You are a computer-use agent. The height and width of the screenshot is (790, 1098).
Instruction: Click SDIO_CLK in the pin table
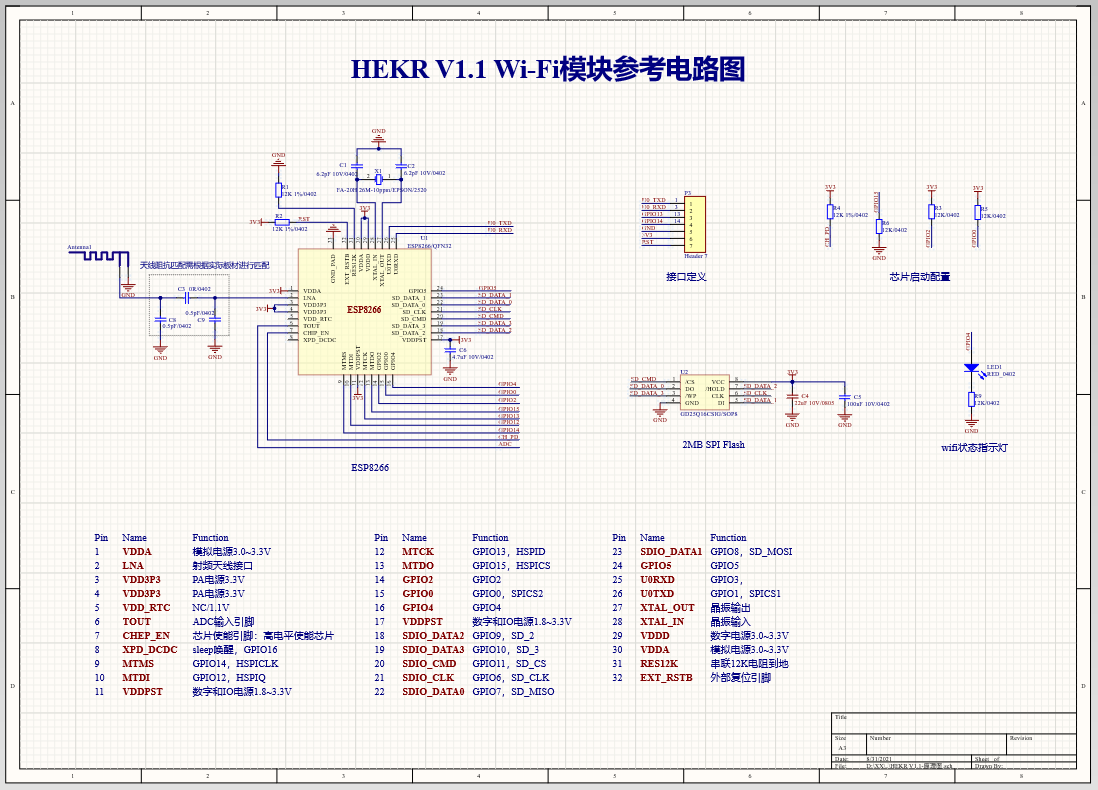428,677
